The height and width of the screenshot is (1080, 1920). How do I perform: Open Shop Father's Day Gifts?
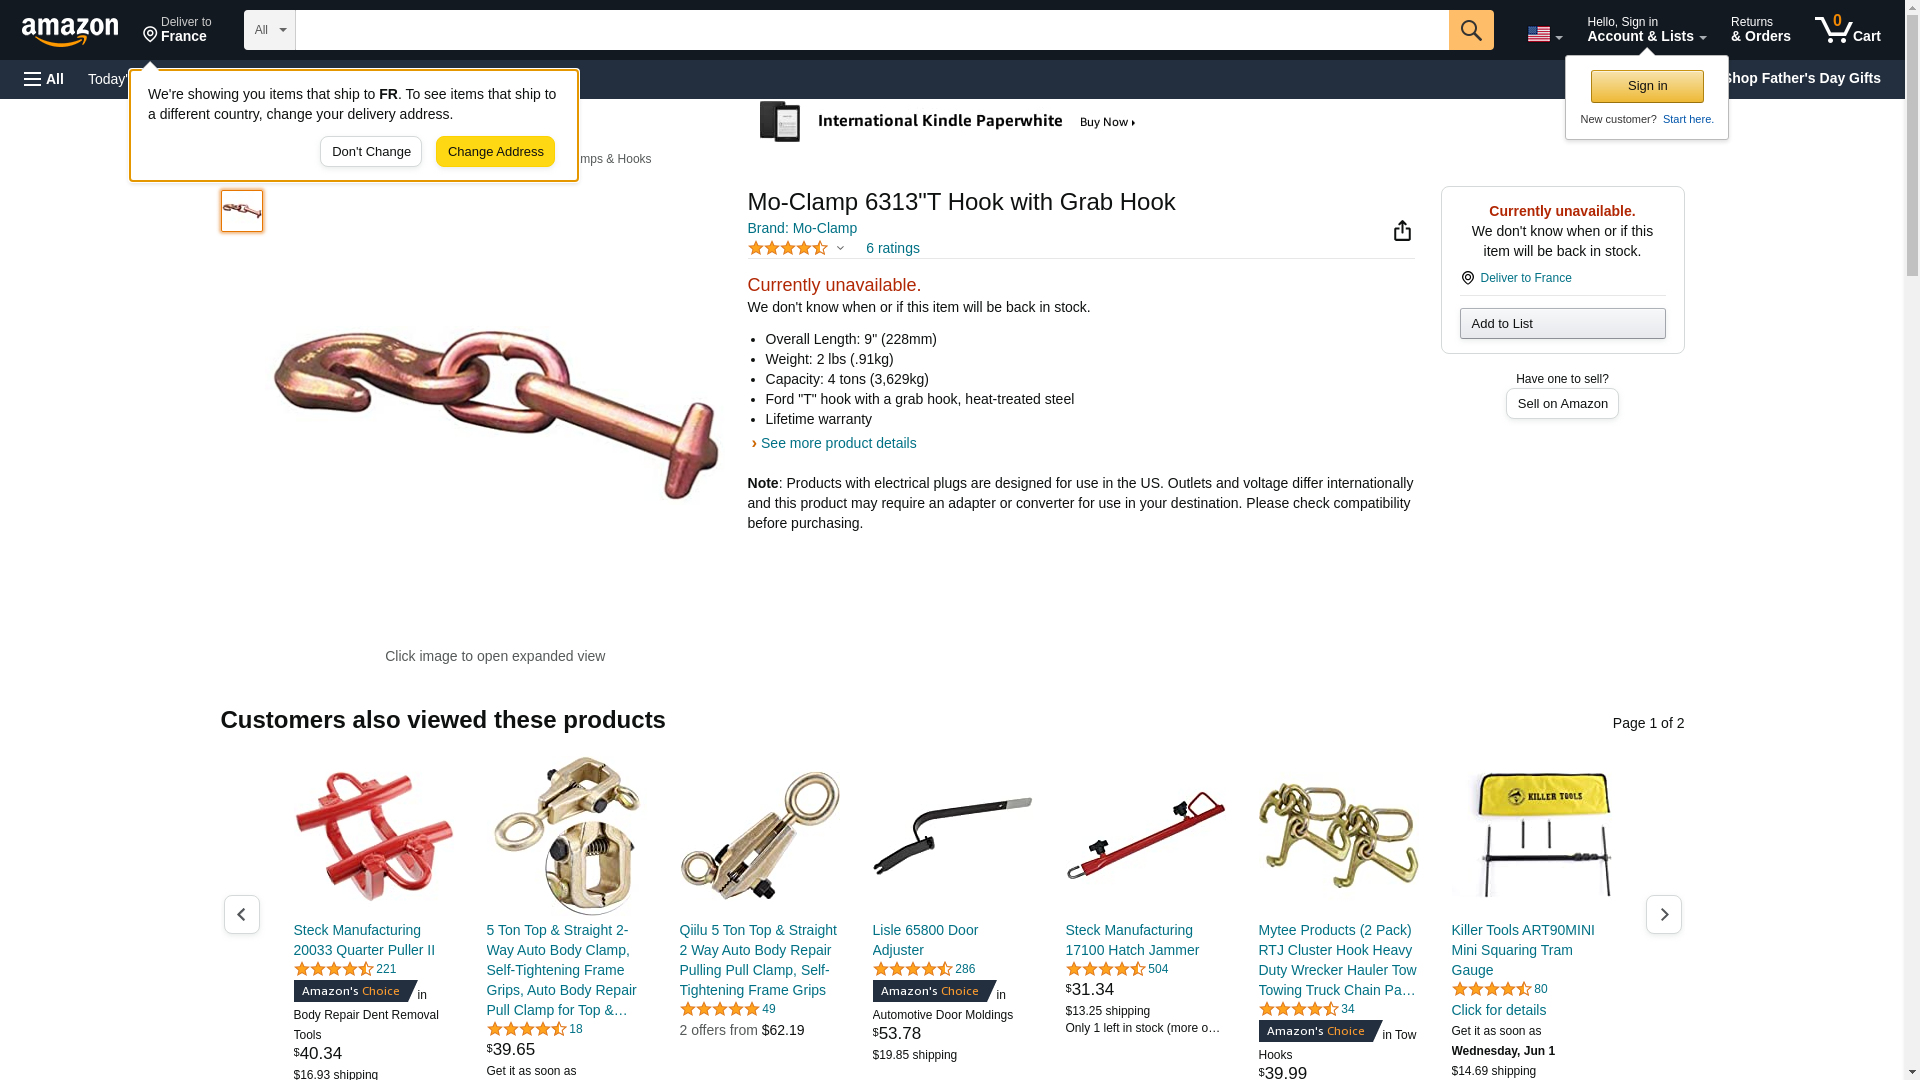click(1800, 78)
